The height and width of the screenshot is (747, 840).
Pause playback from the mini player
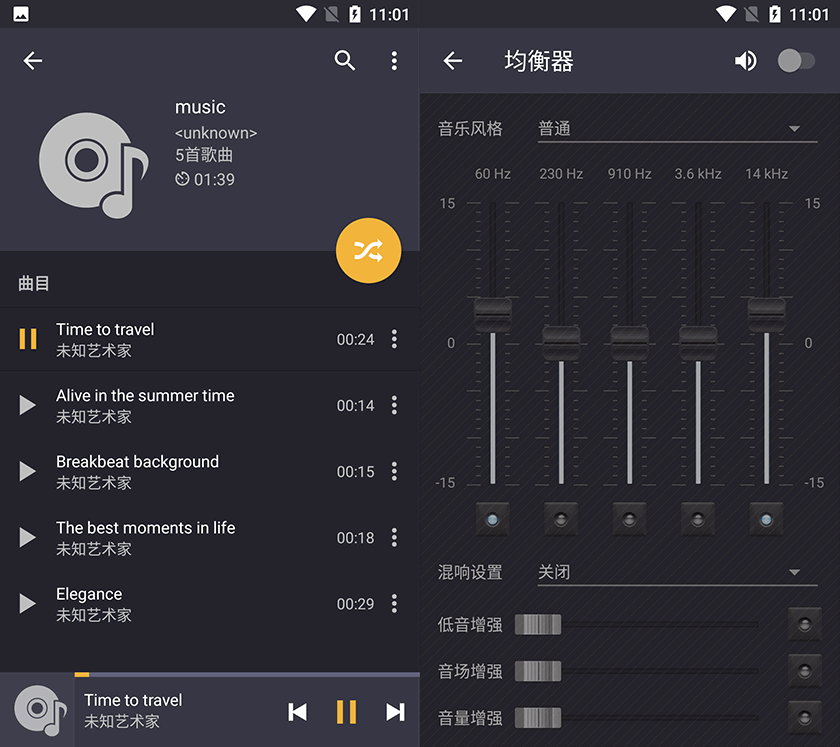[347, 712]
